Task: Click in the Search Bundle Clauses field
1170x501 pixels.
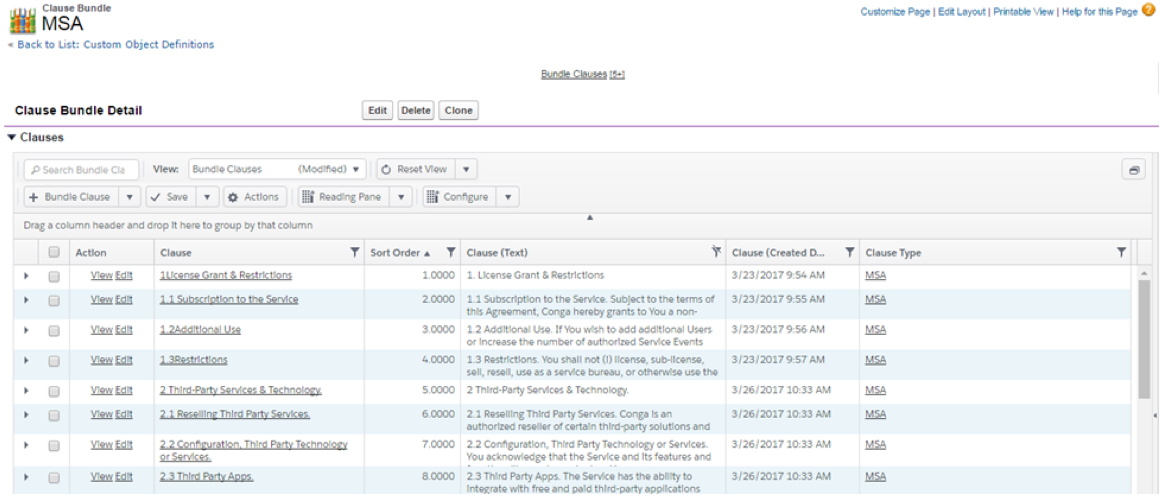Action: point(81,169)
